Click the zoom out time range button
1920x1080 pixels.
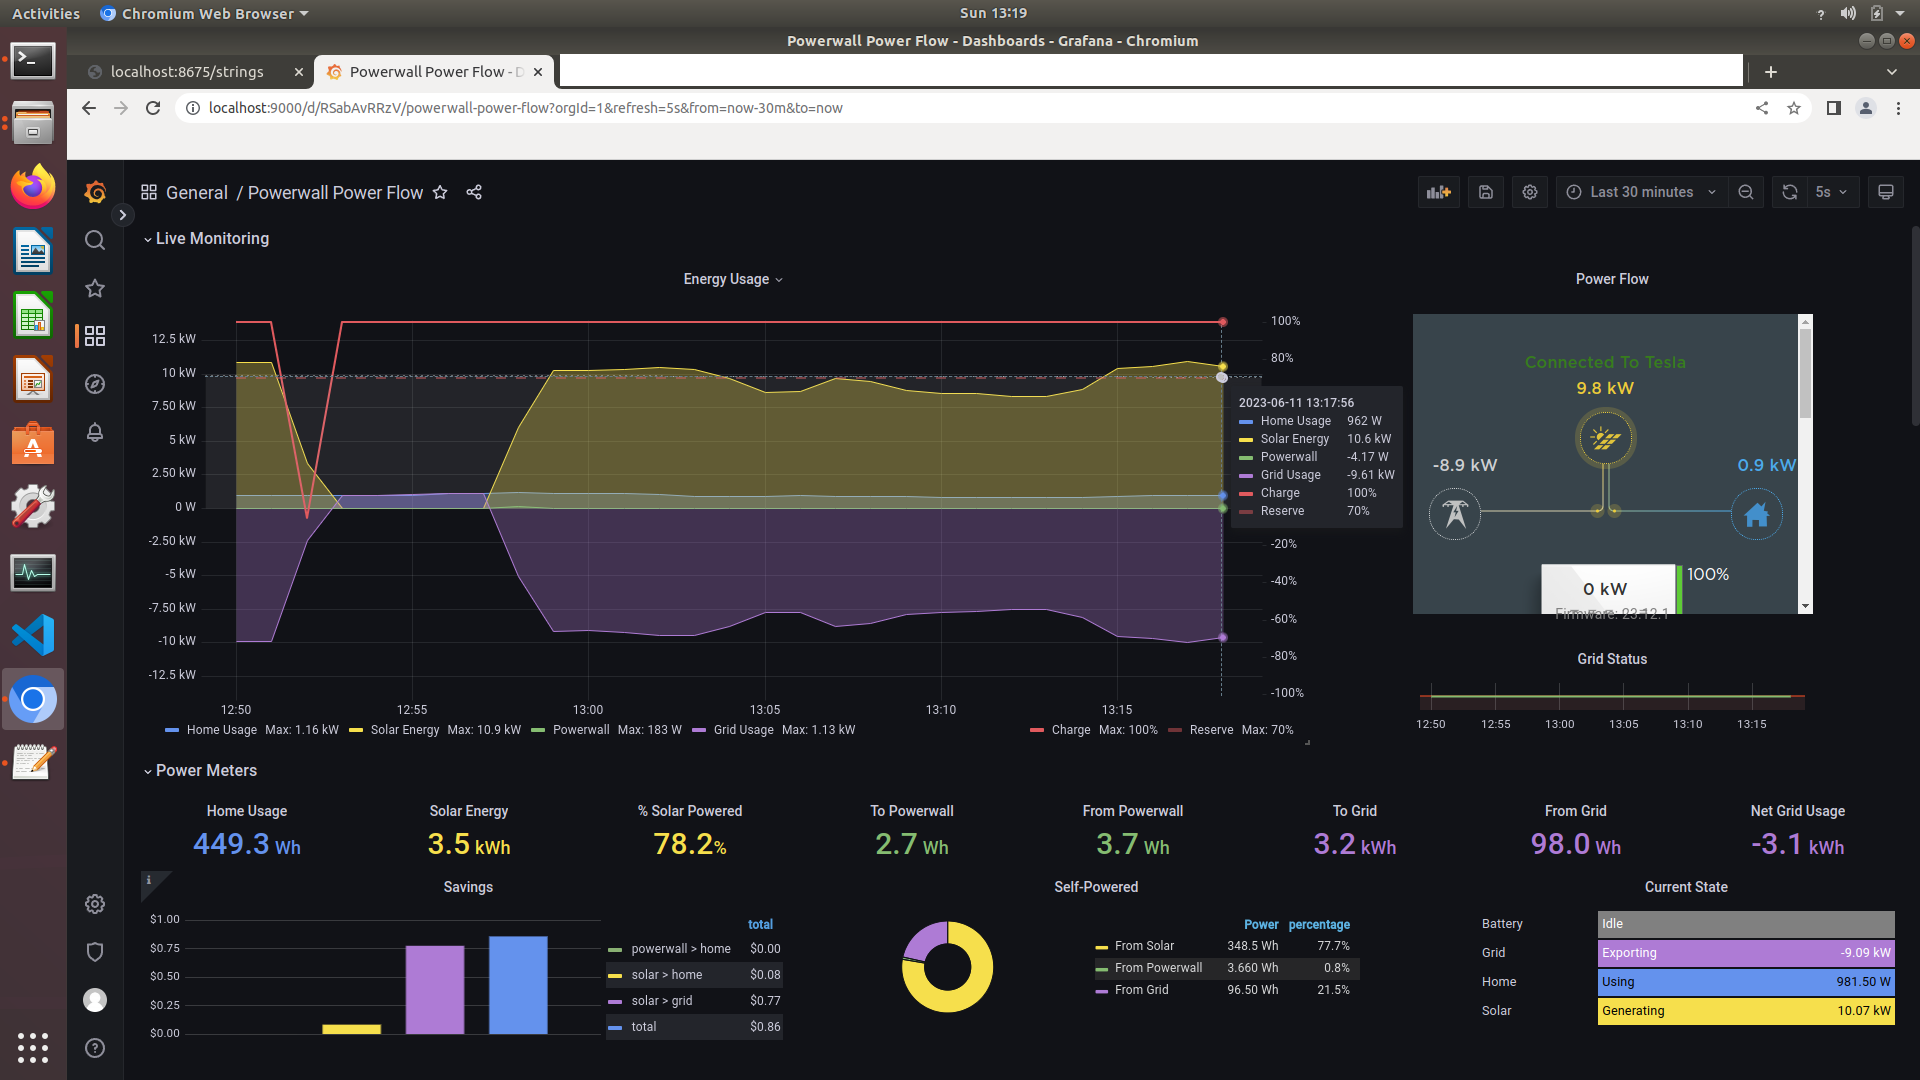click(x=1746, y=191)
